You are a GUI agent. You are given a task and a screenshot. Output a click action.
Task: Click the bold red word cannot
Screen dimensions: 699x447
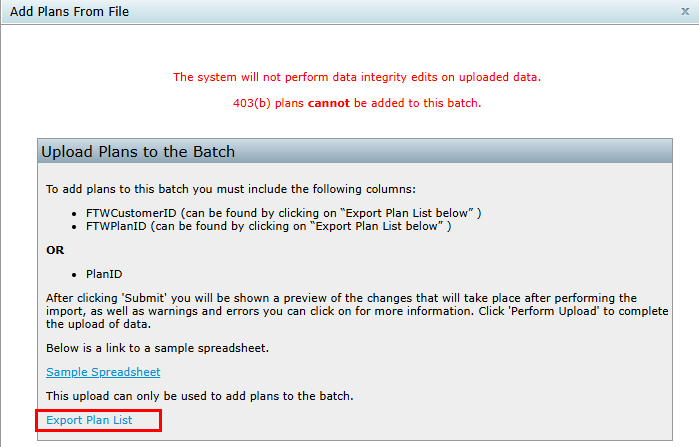point(329,103)
